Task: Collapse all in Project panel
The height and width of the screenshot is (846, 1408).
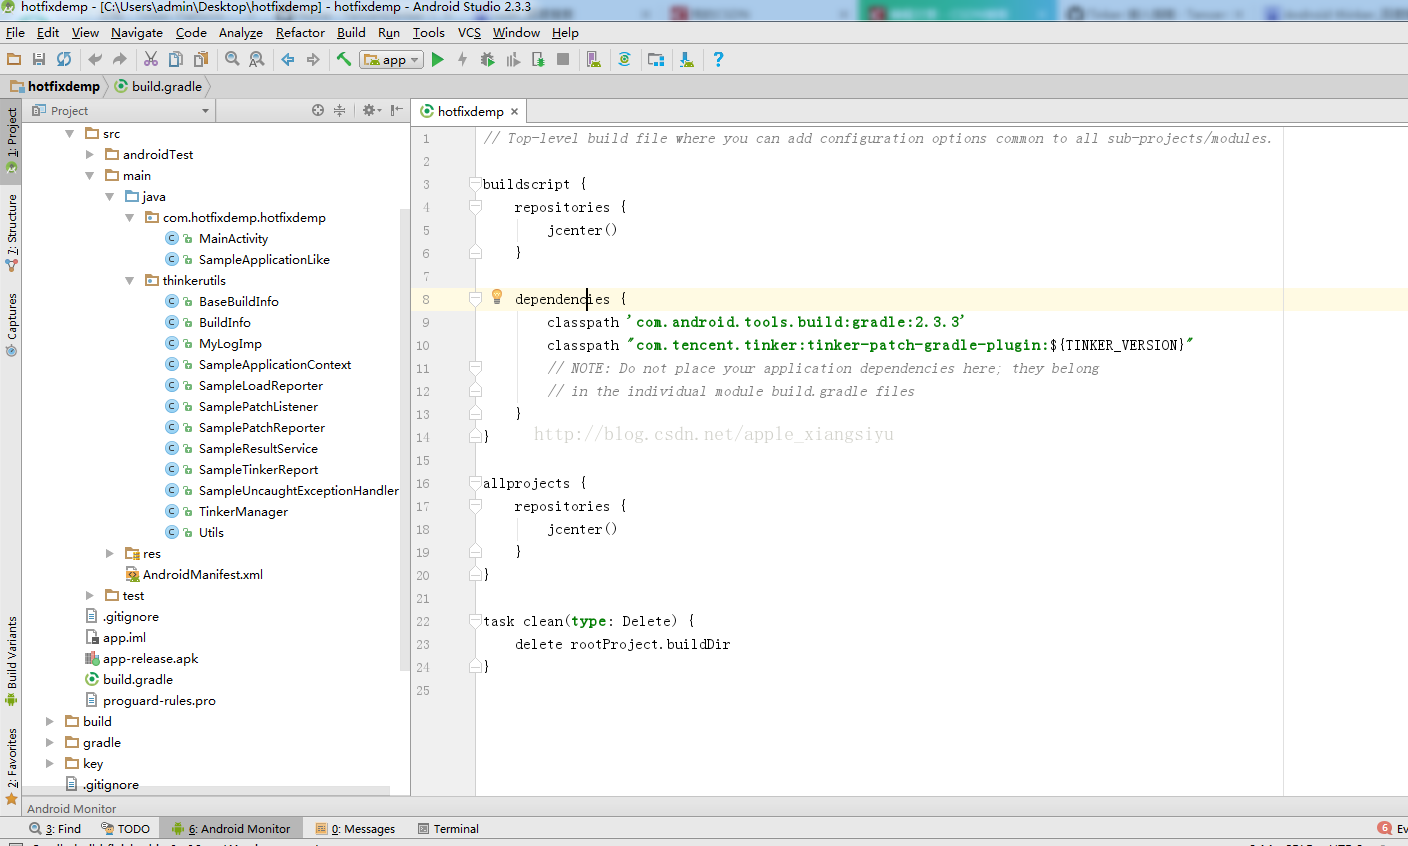Action: click(x=339, y=110)
